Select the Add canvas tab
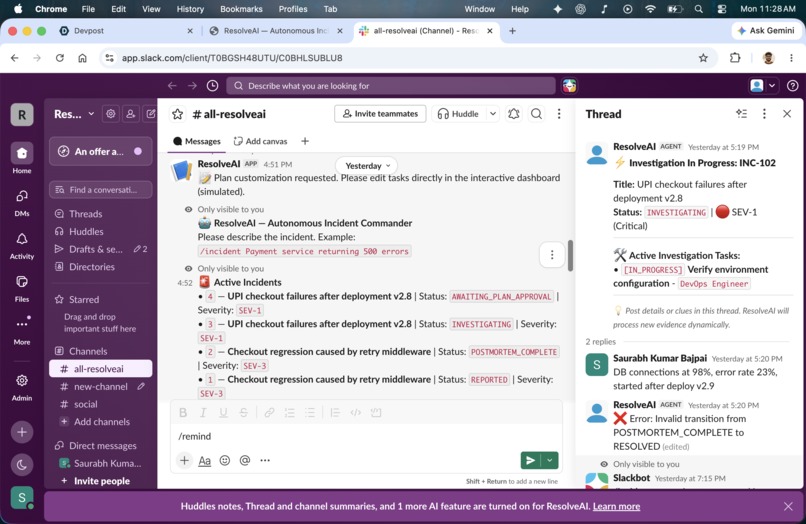The height and width of the screenshot is (524, 806). [261, 141]
